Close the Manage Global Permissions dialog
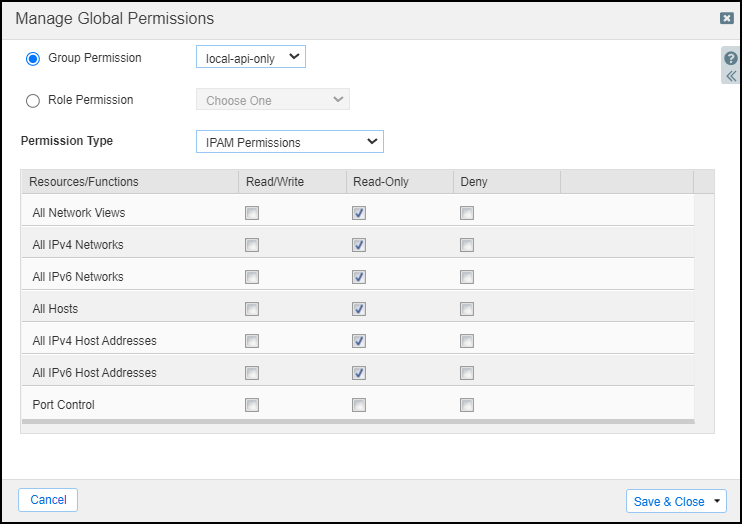Viewport: 742px width, 524px height. [726, 18]
